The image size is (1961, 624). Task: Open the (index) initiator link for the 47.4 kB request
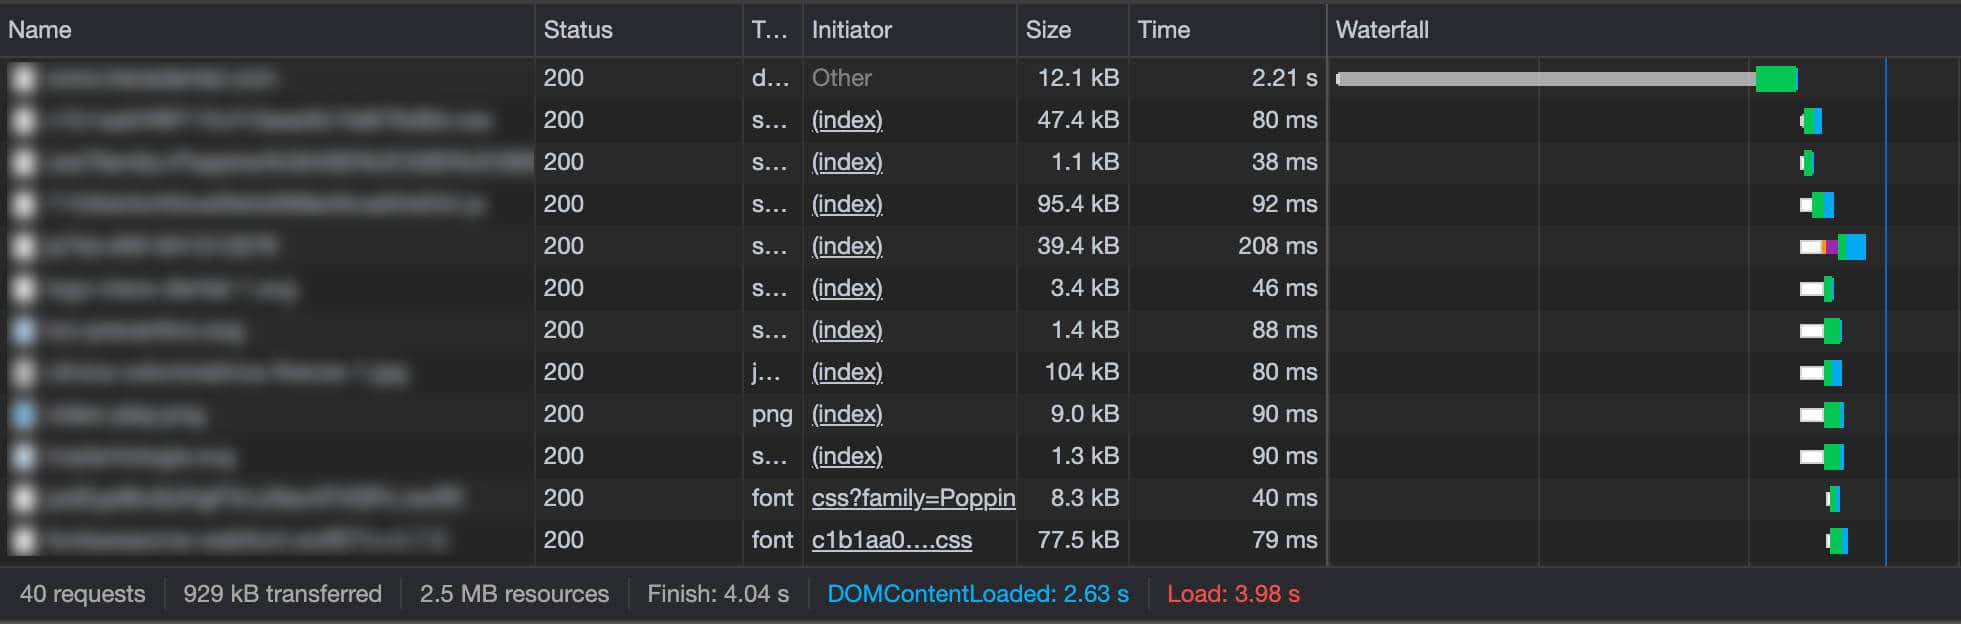coord(847,120)
